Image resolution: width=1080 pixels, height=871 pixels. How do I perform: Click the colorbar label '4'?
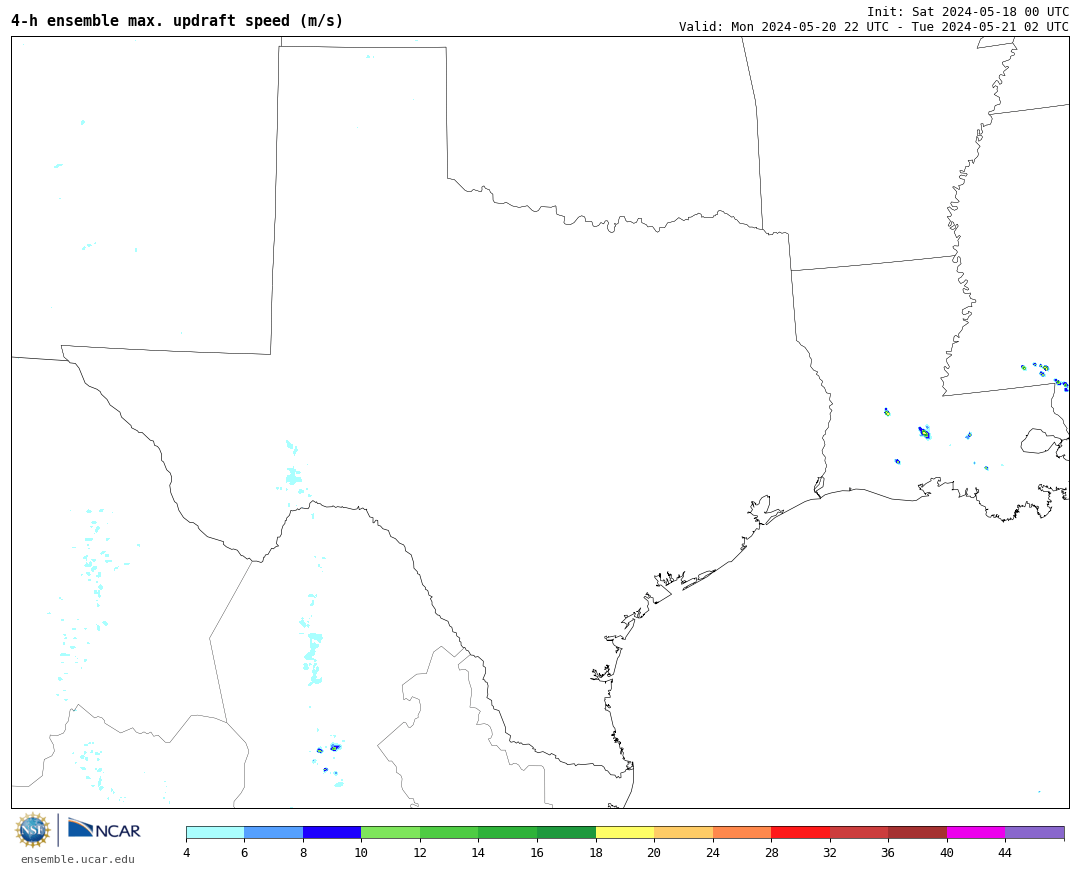[x=186, y=852]
